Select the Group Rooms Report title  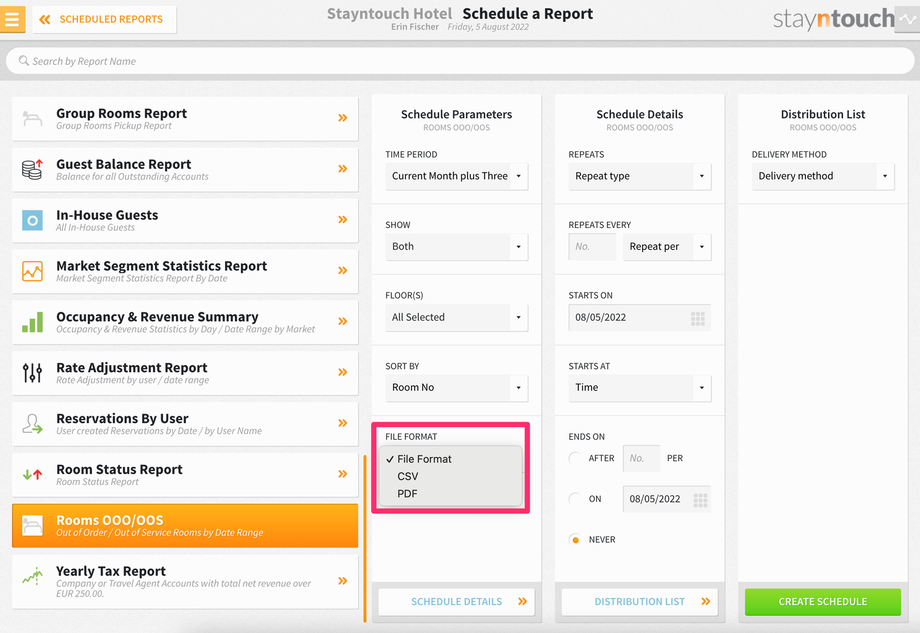(x=121, y=113)
